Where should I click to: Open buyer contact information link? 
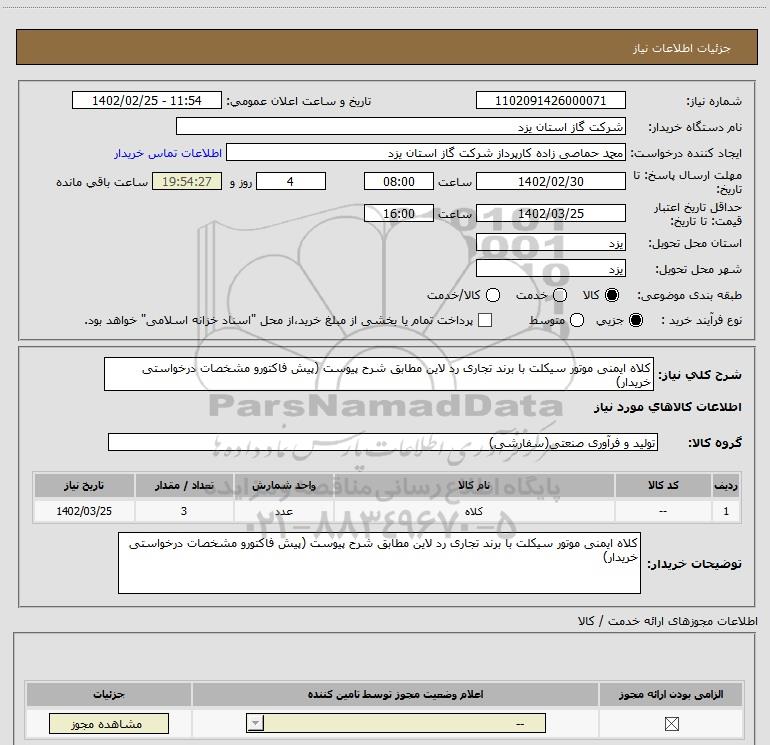click(168, 153)
